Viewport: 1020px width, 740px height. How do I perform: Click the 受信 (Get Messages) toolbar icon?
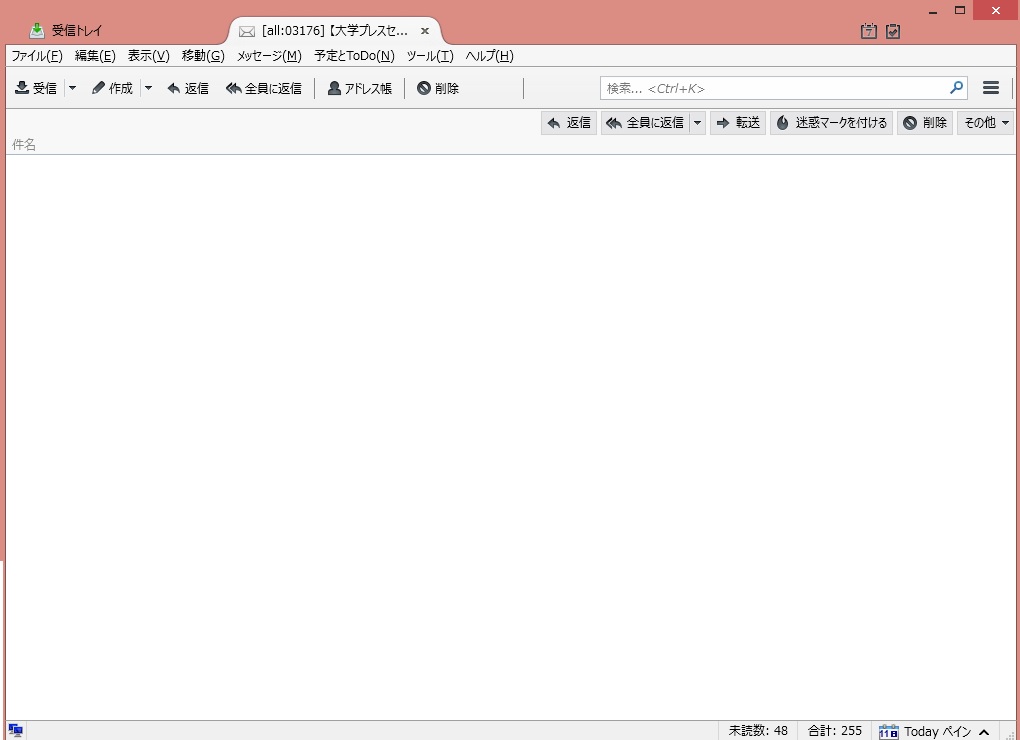point(22,88)
